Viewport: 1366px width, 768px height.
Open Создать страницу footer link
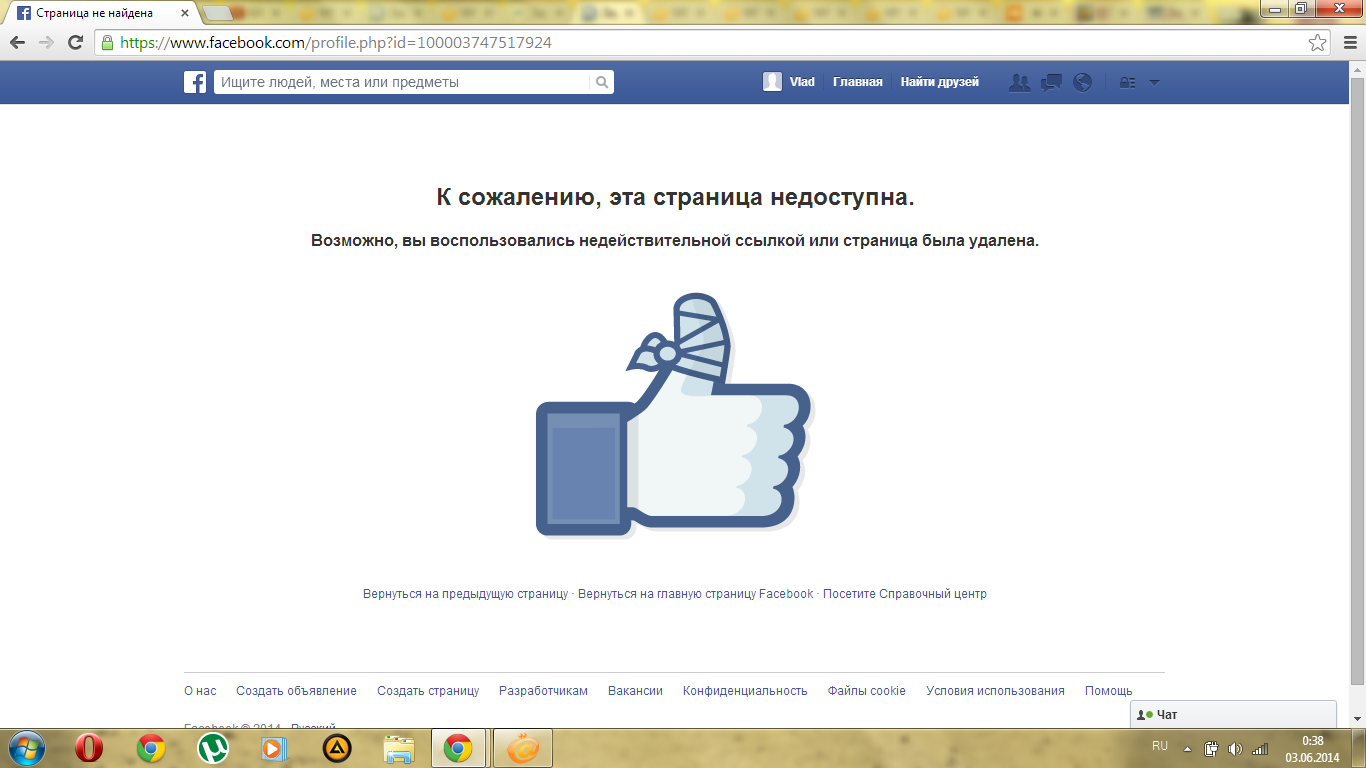(x=428, y=691)
